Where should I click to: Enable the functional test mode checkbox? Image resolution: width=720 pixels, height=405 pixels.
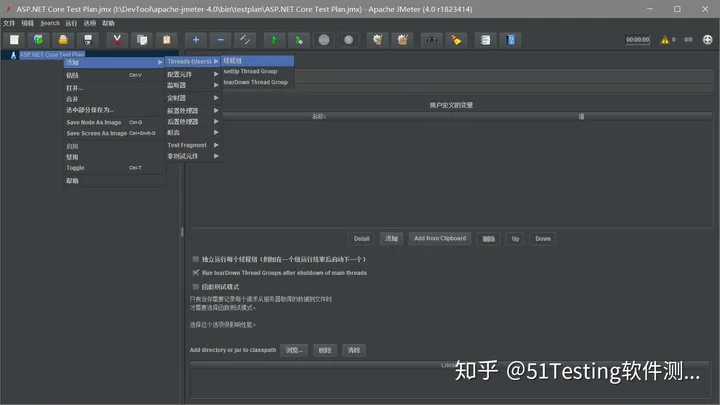pos(196,287)
